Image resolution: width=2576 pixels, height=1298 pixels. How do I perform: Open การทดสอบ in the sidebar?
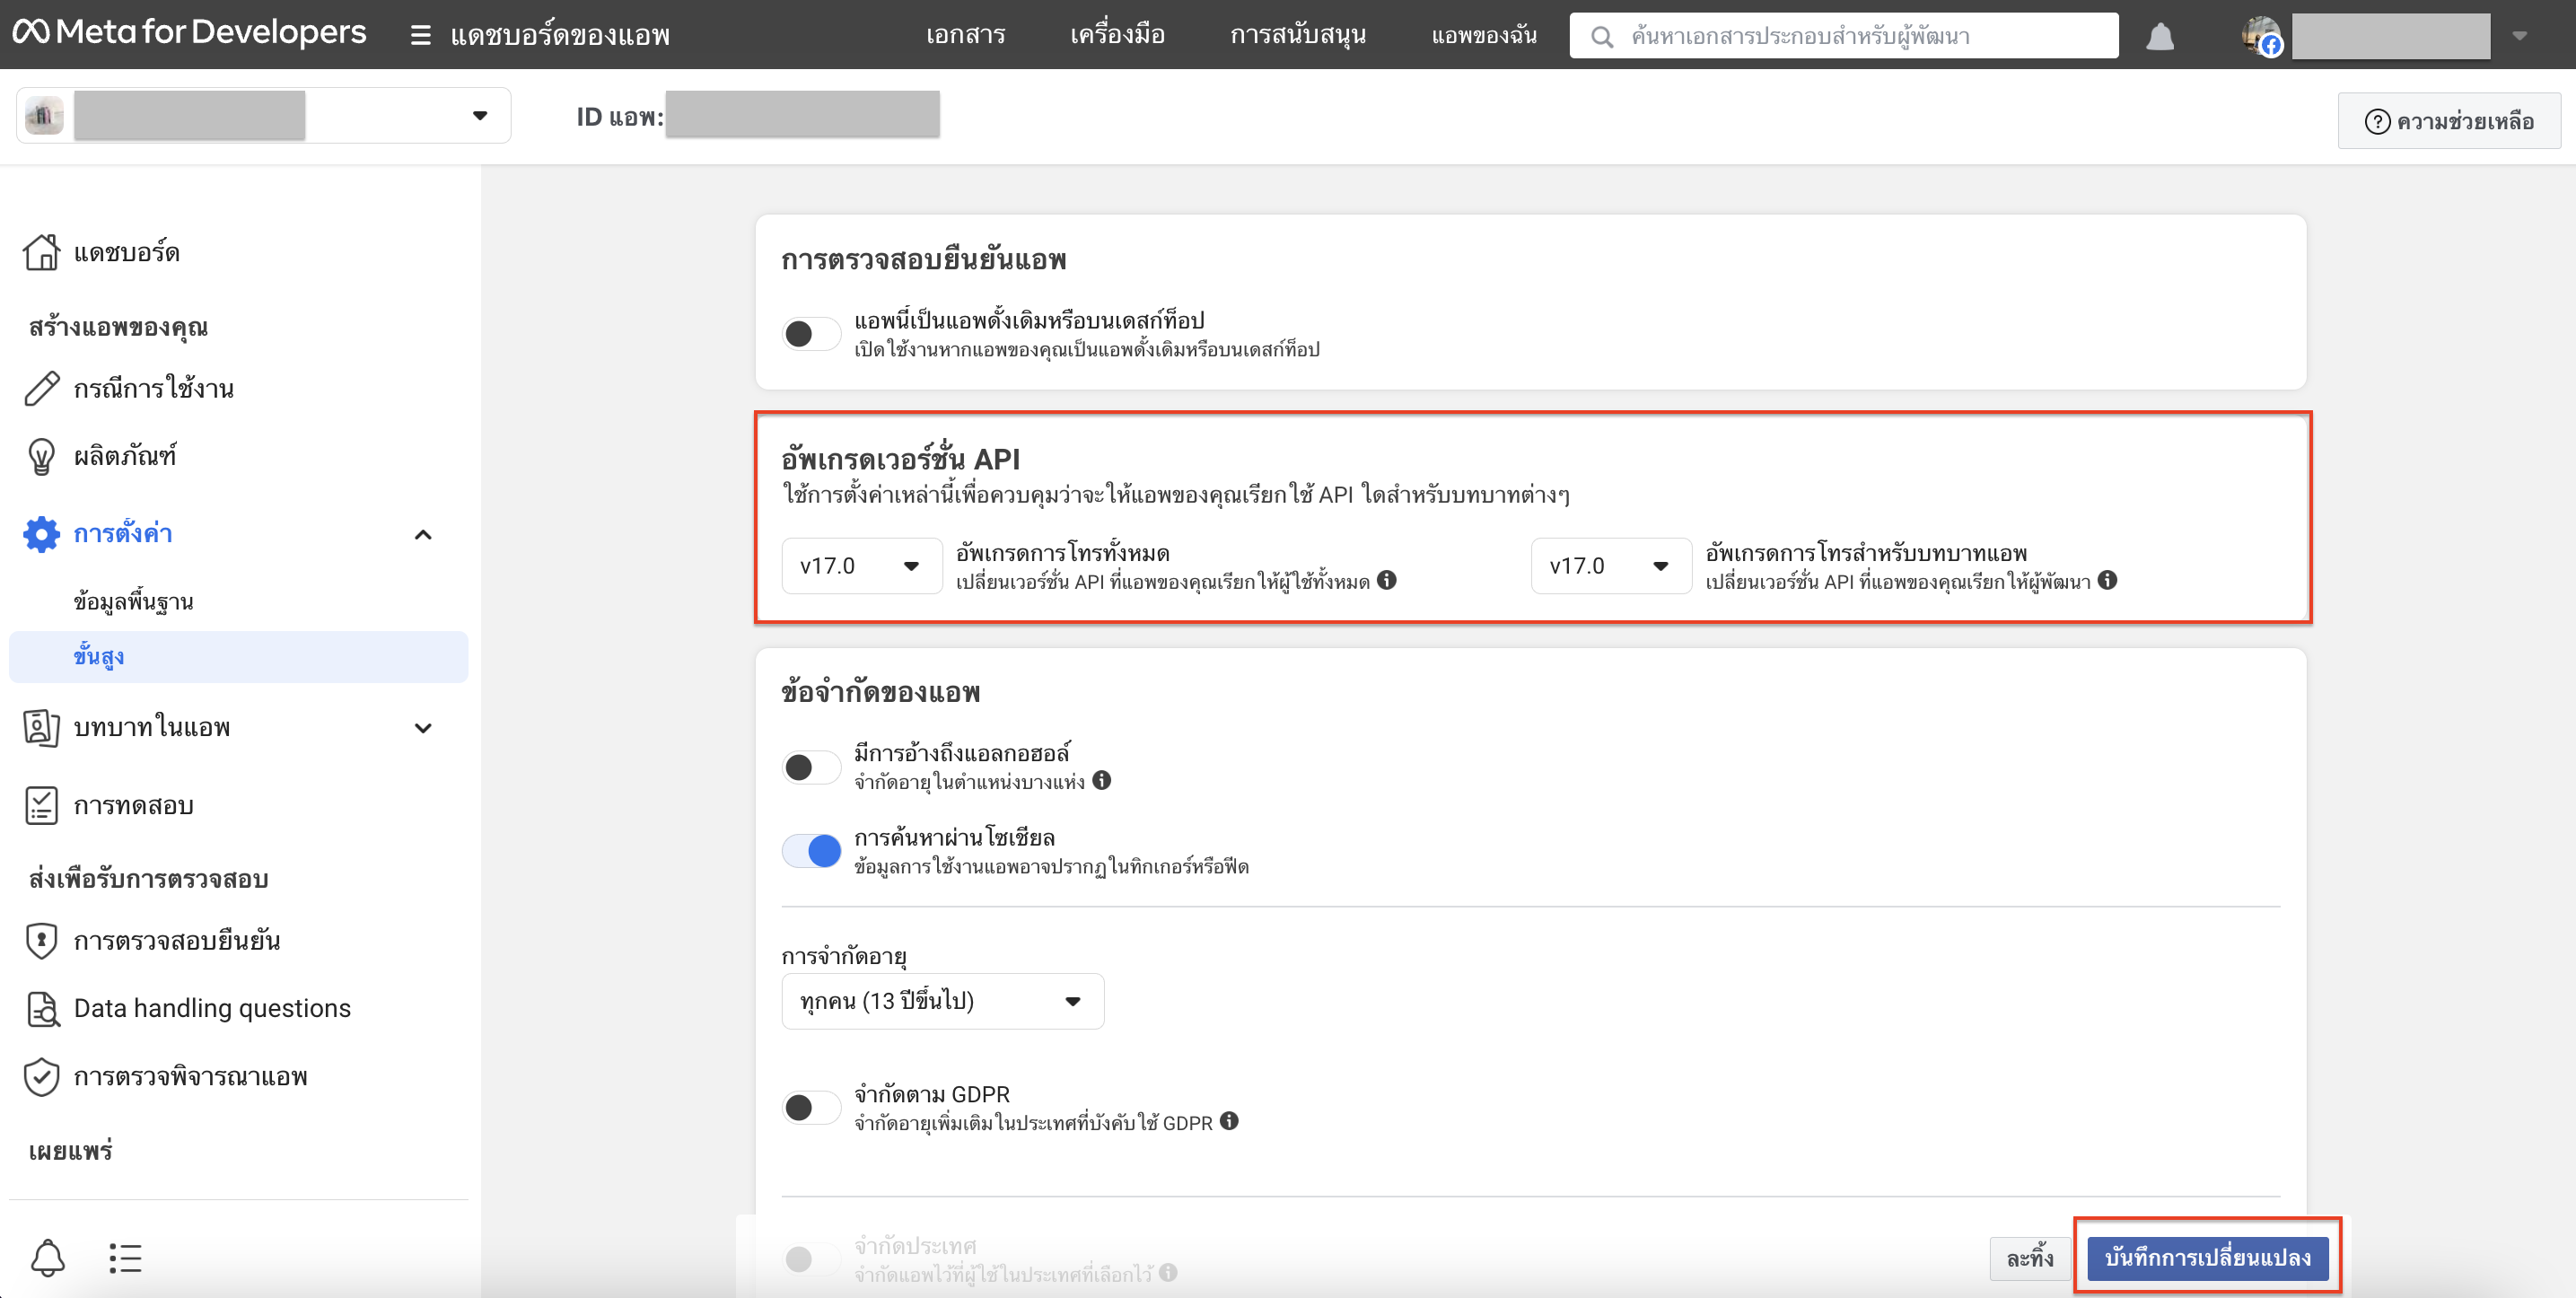tap(134, 805)
